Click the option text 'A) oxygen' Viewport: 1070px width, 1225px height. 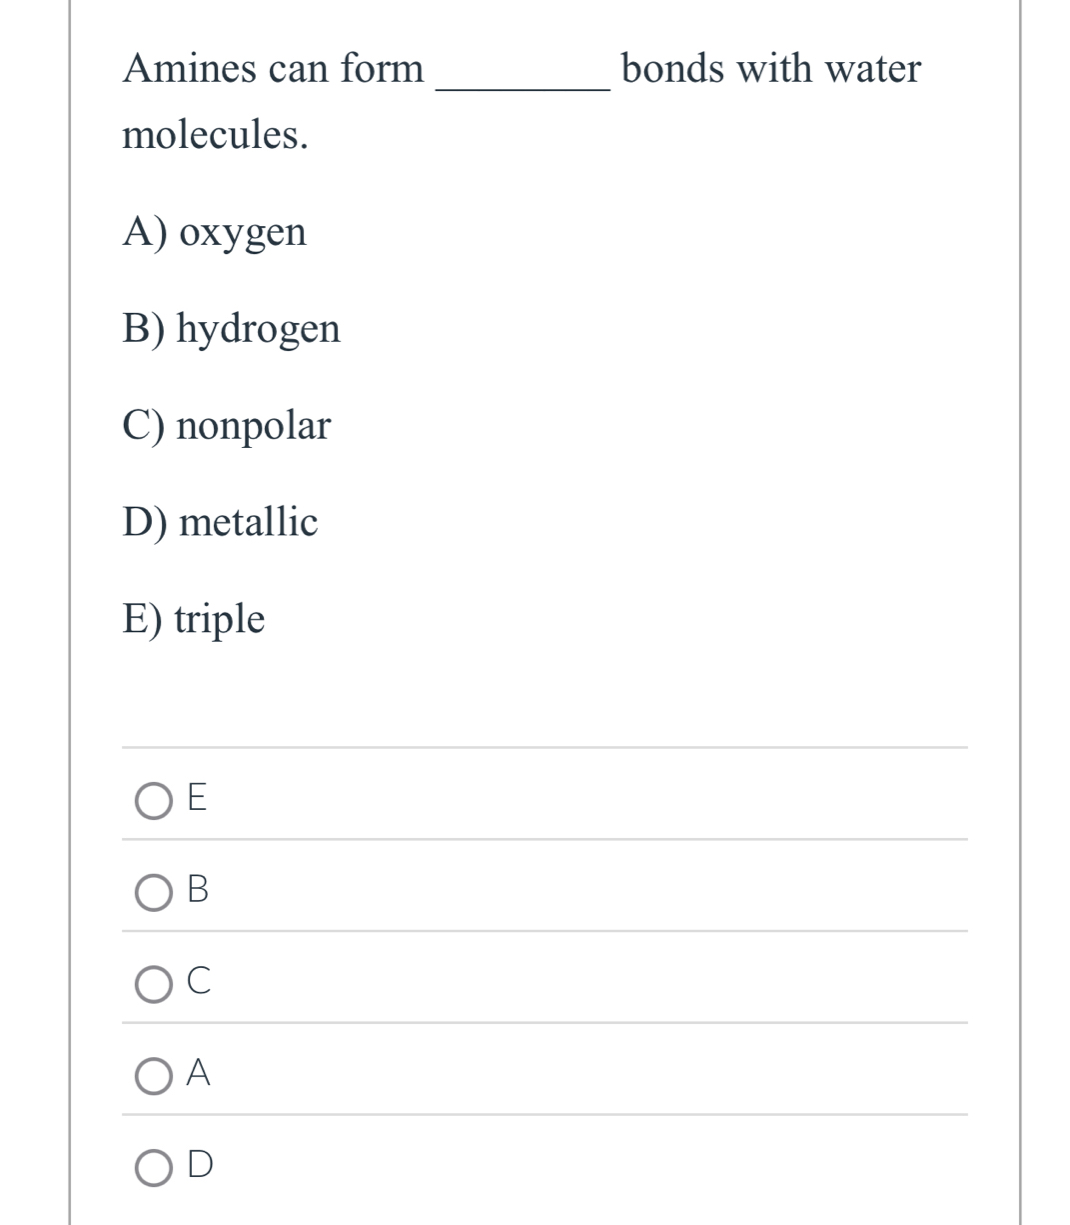(213, 232)
